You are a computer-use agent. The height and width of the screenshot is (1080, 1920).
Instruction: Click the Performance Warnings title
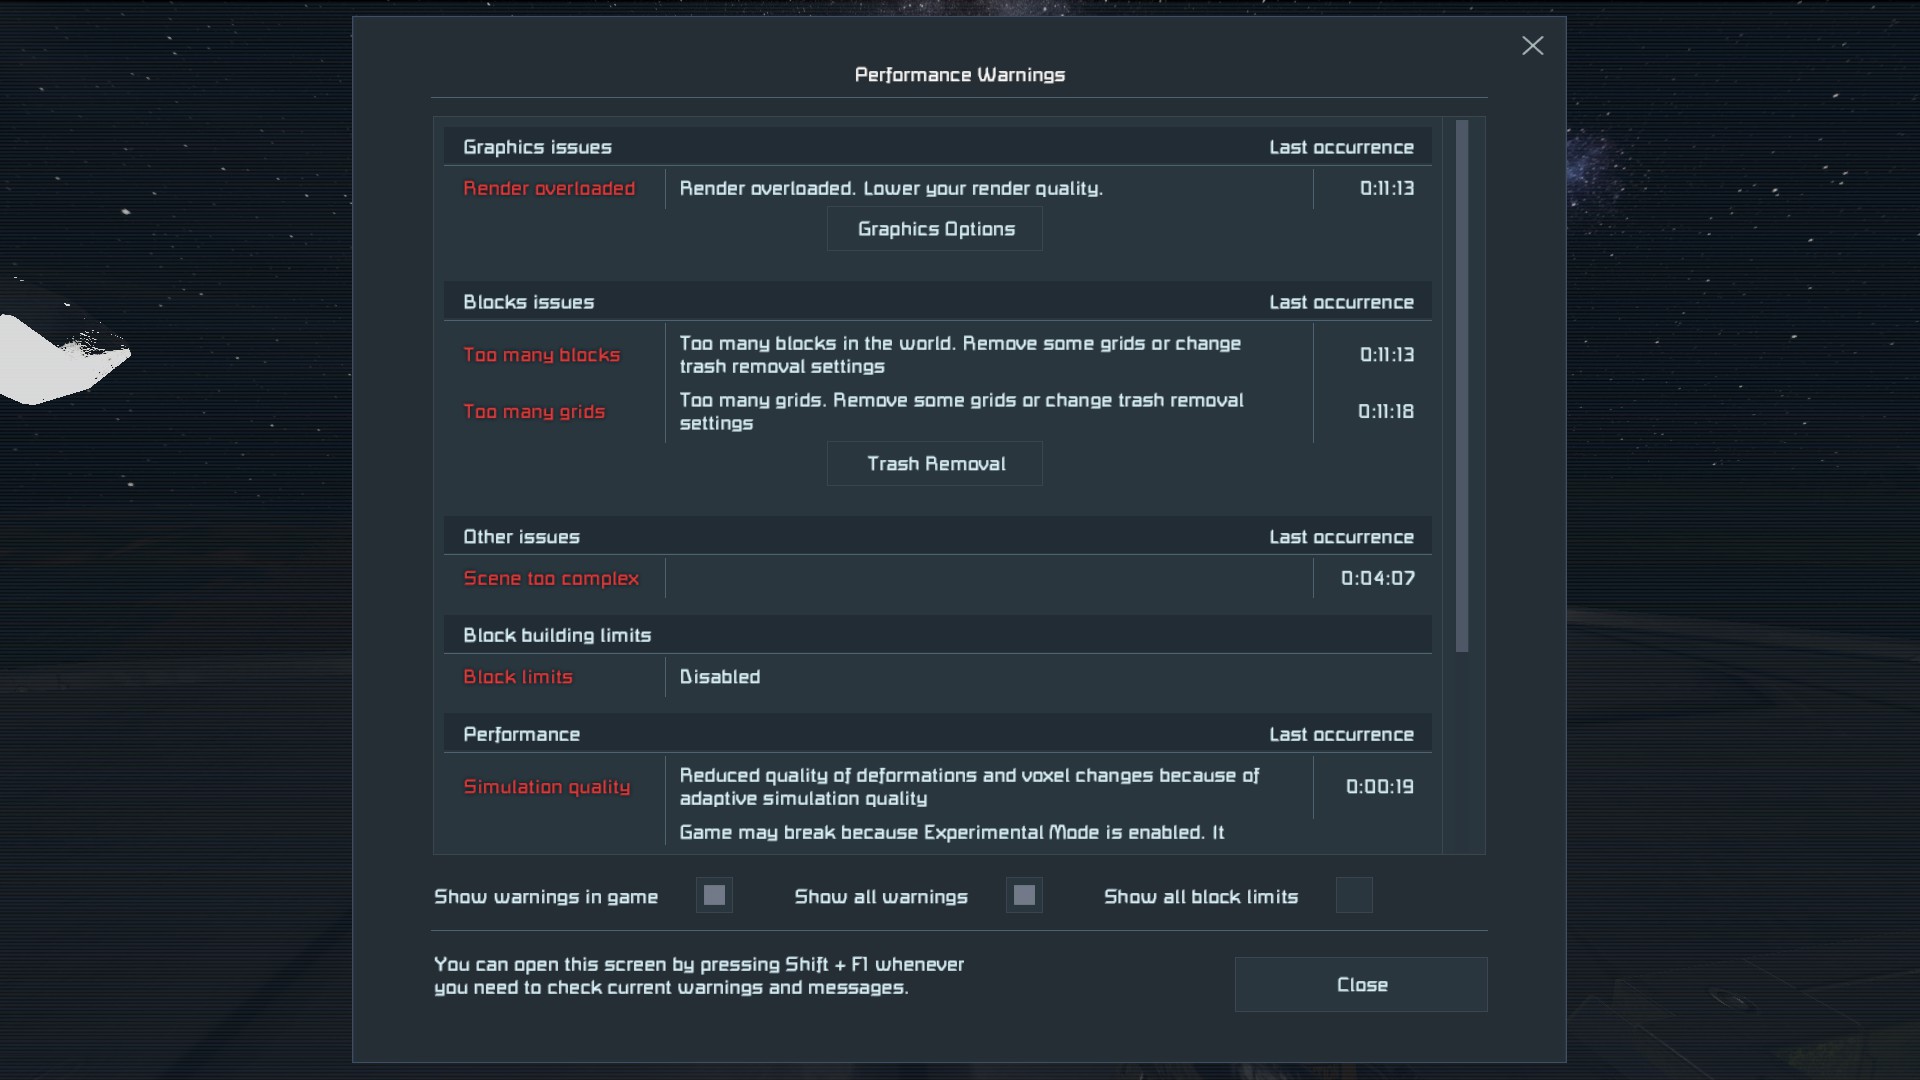pos(959,75)
